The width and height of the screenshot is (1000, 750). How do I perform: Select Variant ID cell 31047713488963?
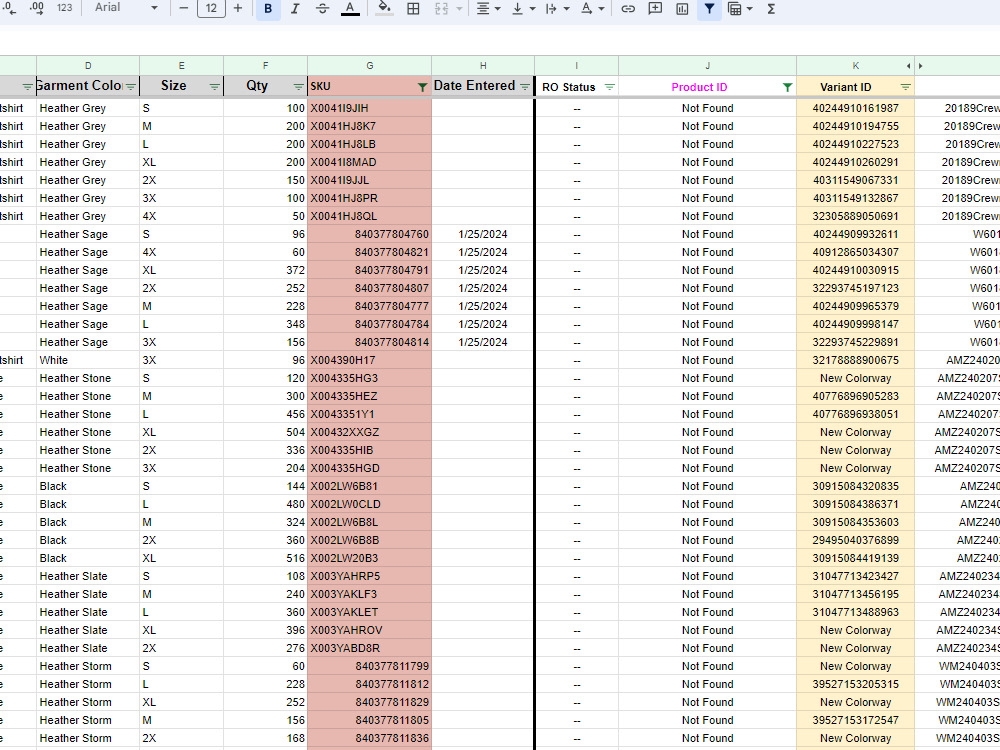[855, 612]
